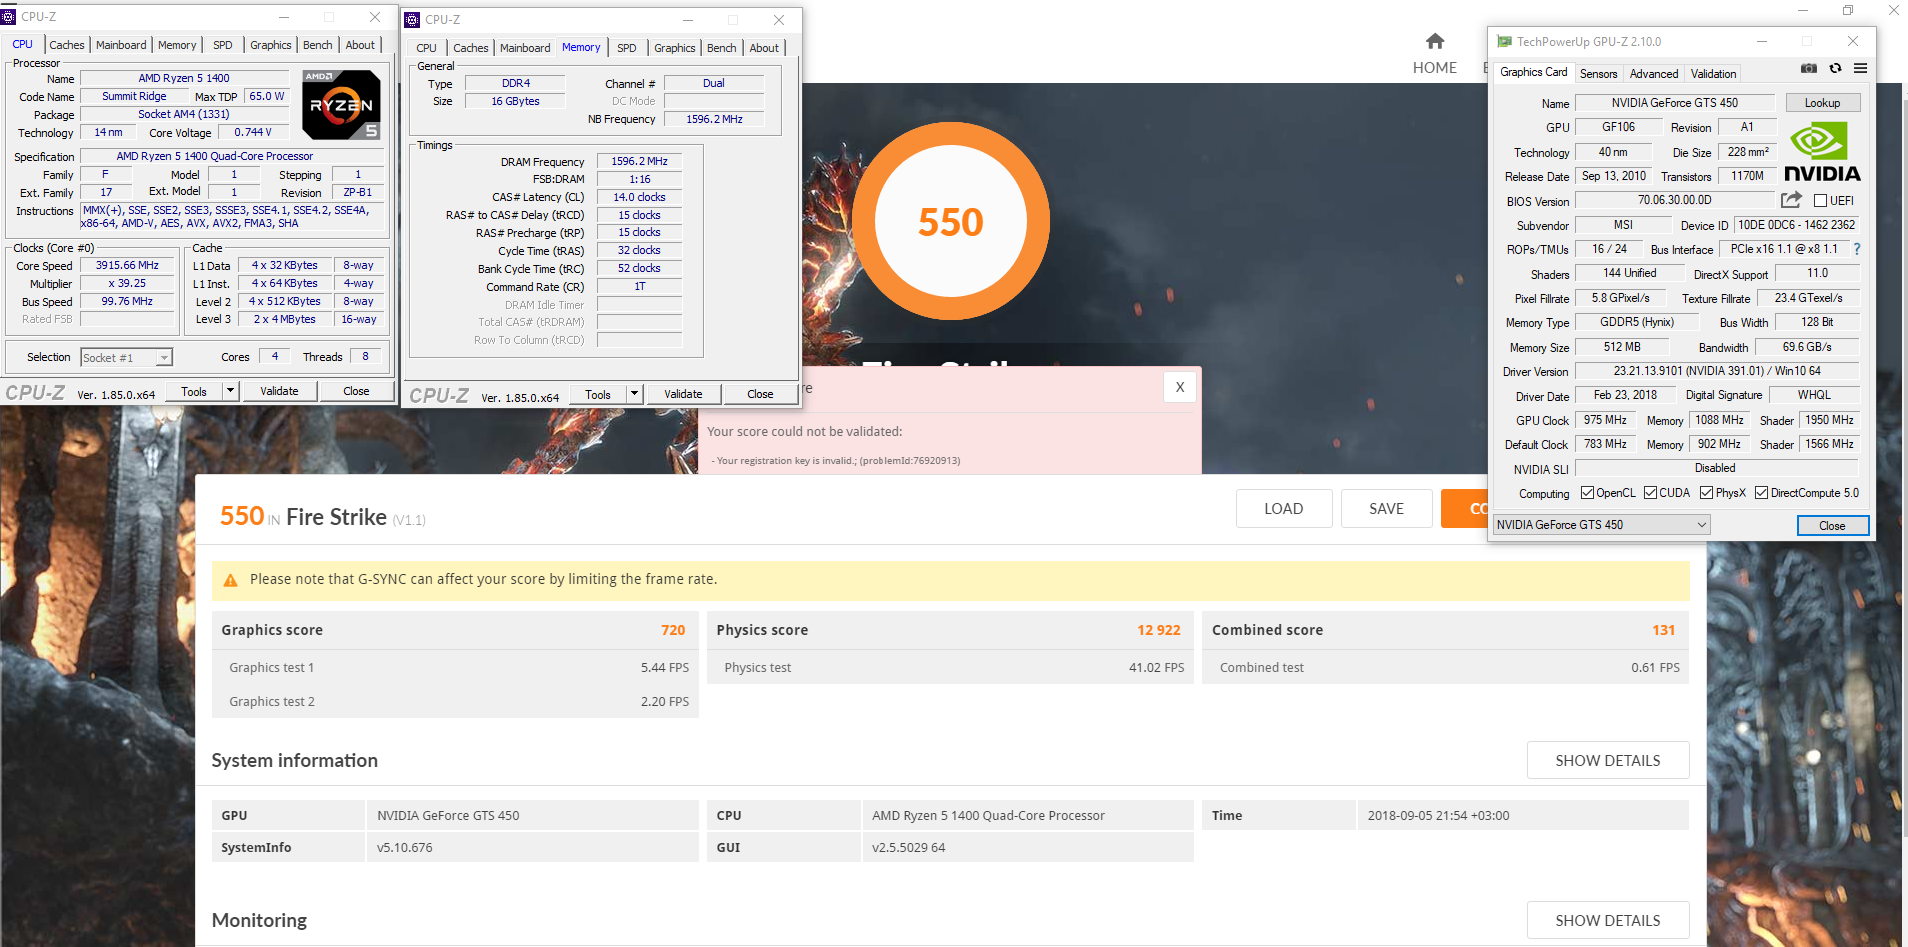This screenshot has width=1908, height=947.
Task: Switch to the Sensors tab in GPU-Z
Action: pyautogui.click(x=1598, y=74)
